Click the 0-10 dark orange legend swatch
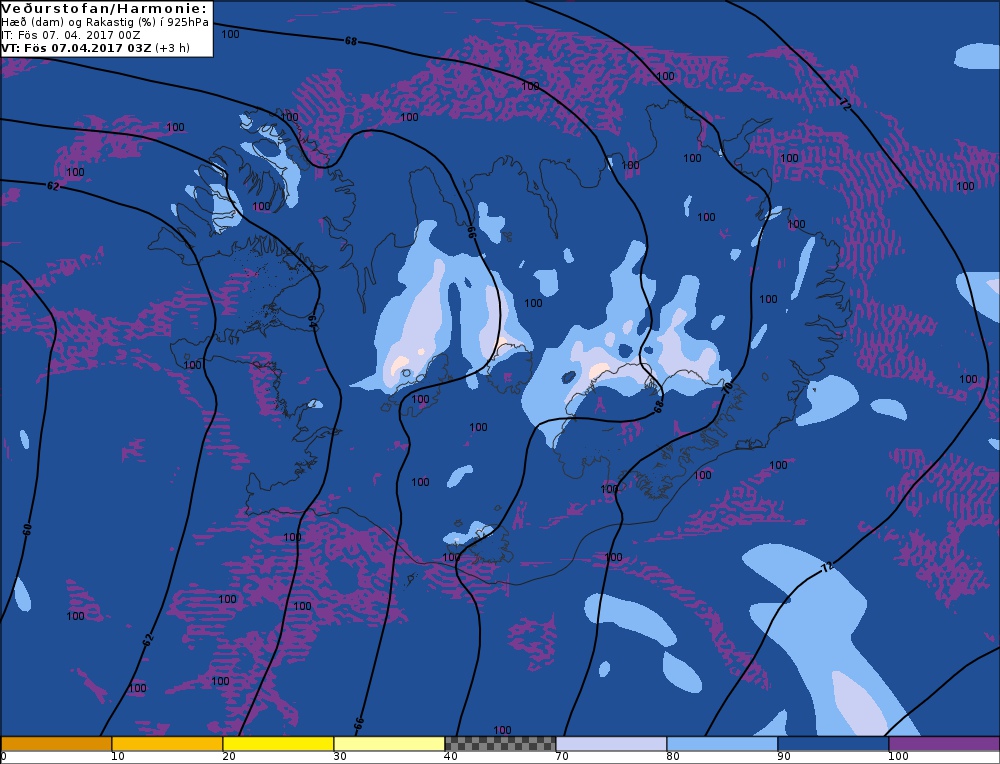Screen dimensions: 1000x764 pyautogui.click(x=56, y=744)
